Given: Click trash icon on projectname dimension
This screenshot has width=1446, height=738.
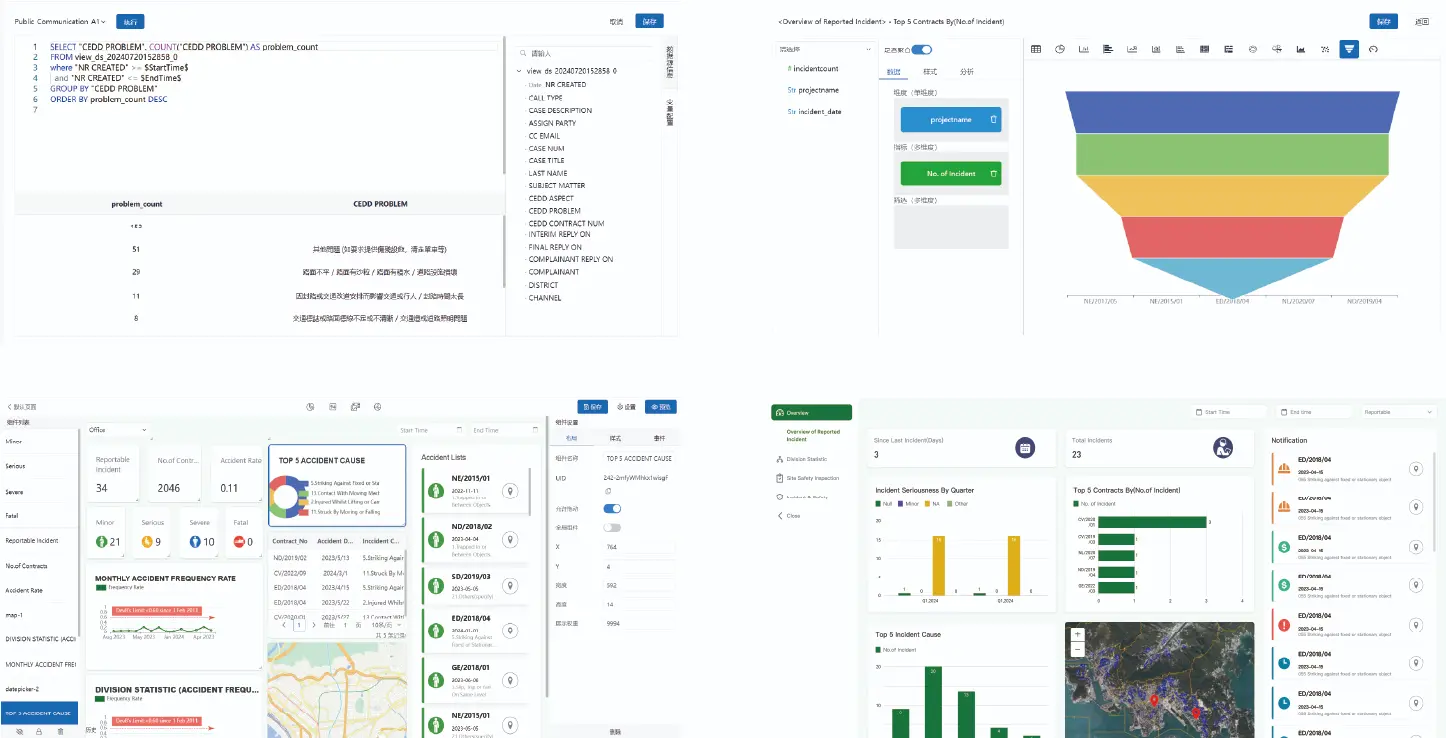Looking at the screenshot, I should coord(993,120).
